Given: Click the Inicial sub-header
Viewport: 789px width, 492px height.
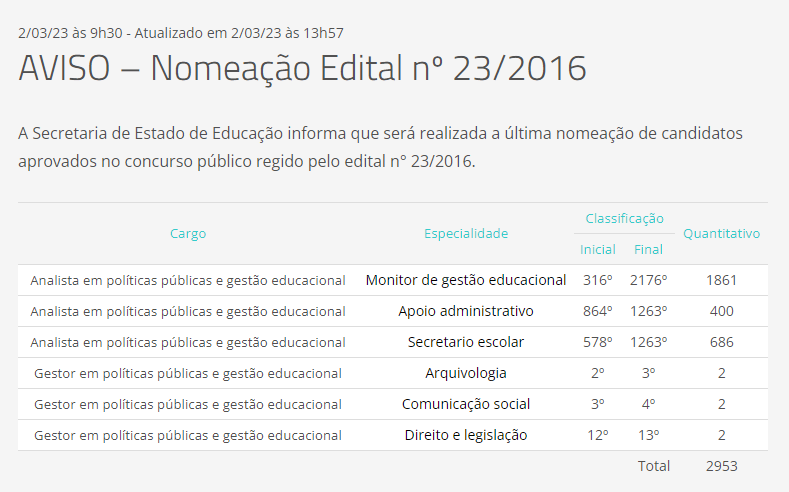Looking at the screenshot, I should point(598,249).
